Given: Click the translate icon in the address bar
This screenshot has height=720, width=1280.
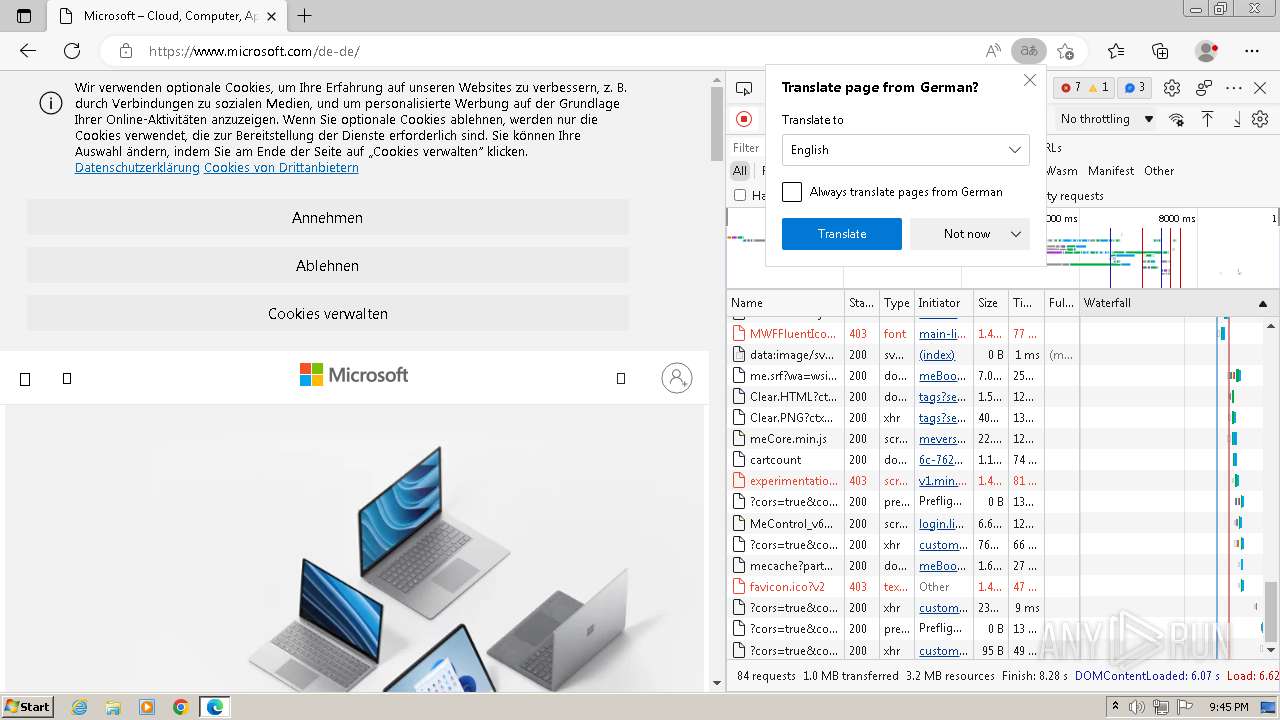Looking at the screenshot, I should [1028, 51].
